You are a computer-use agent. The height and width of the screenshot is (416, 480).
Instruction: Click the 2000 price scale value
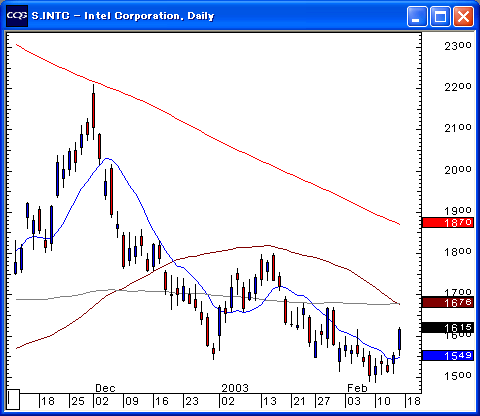(458, 170)
